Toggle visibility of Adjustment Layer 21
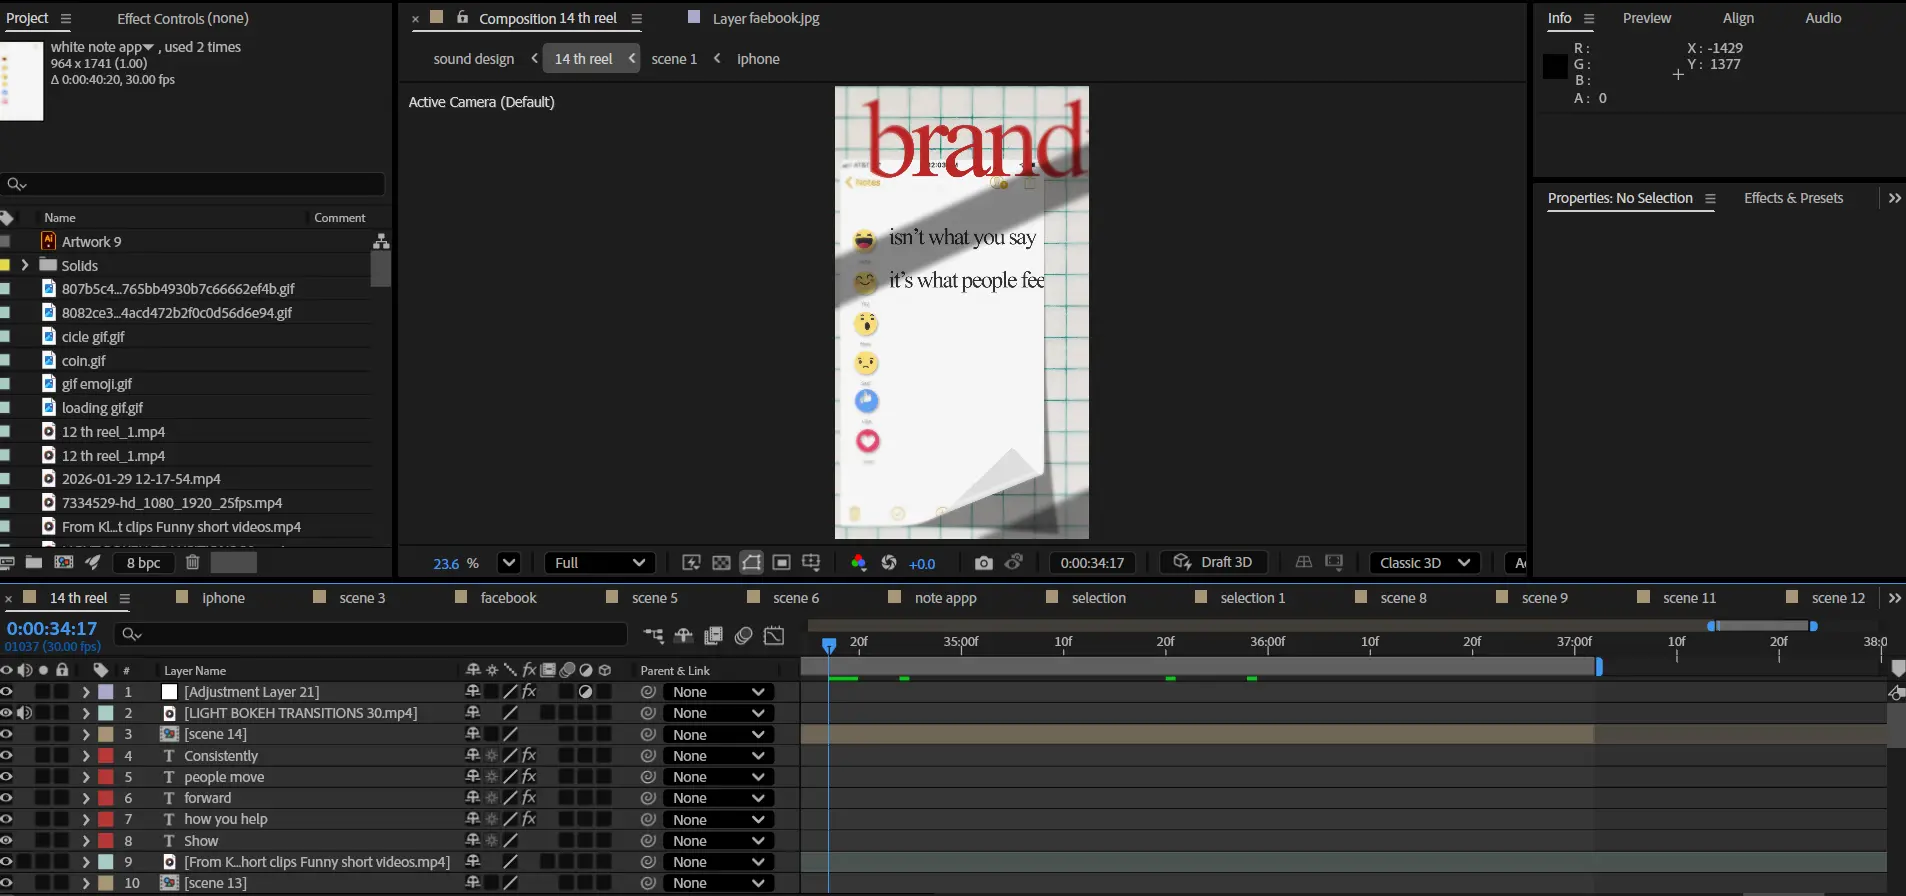Image resolution: width=1906 pixels, height=896 pixels. pyautogui.click(x=7, y=692)
